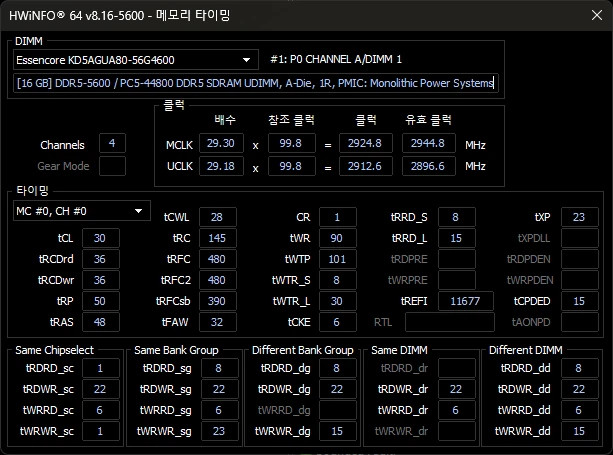The image size is (613, 455).
Task: Select the tRFC value 480
Action: 218,259
